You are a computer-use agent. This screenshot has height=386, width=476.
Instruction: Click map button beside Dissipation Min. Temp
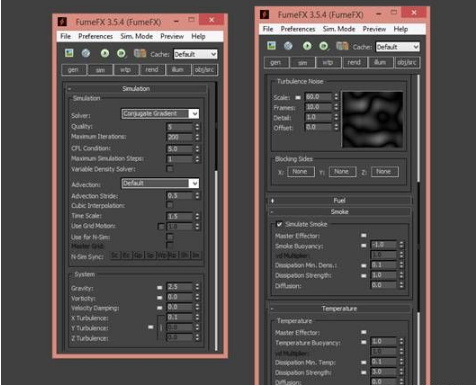point(364,362)
